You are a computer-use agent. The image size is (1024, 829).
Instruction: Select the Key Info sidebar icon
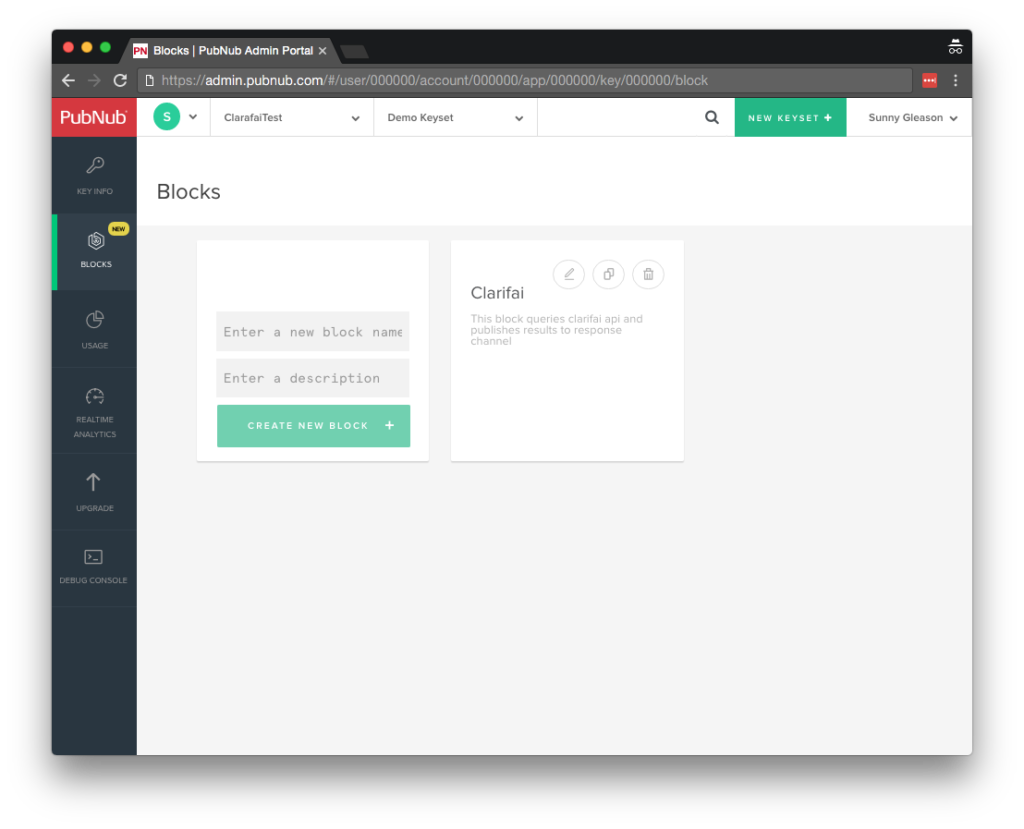(x=93, y=172)
